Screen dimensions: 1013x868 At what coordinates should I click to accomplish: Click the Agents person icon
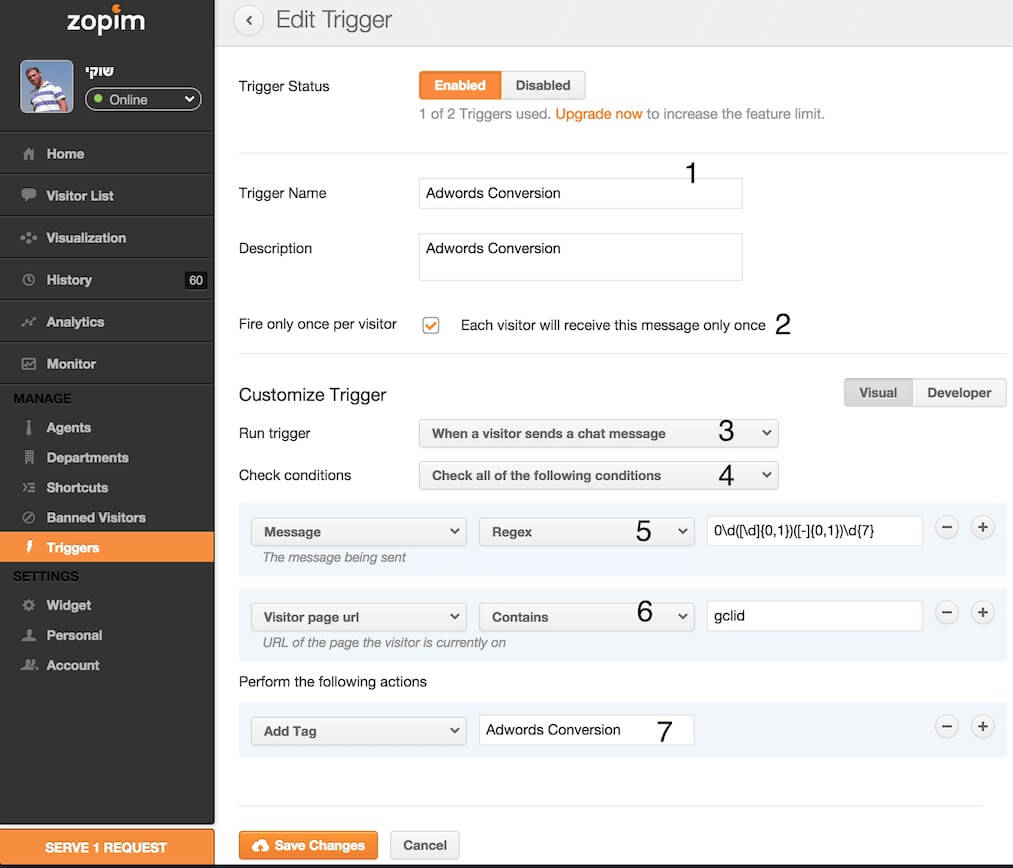(x=28, y=428)
